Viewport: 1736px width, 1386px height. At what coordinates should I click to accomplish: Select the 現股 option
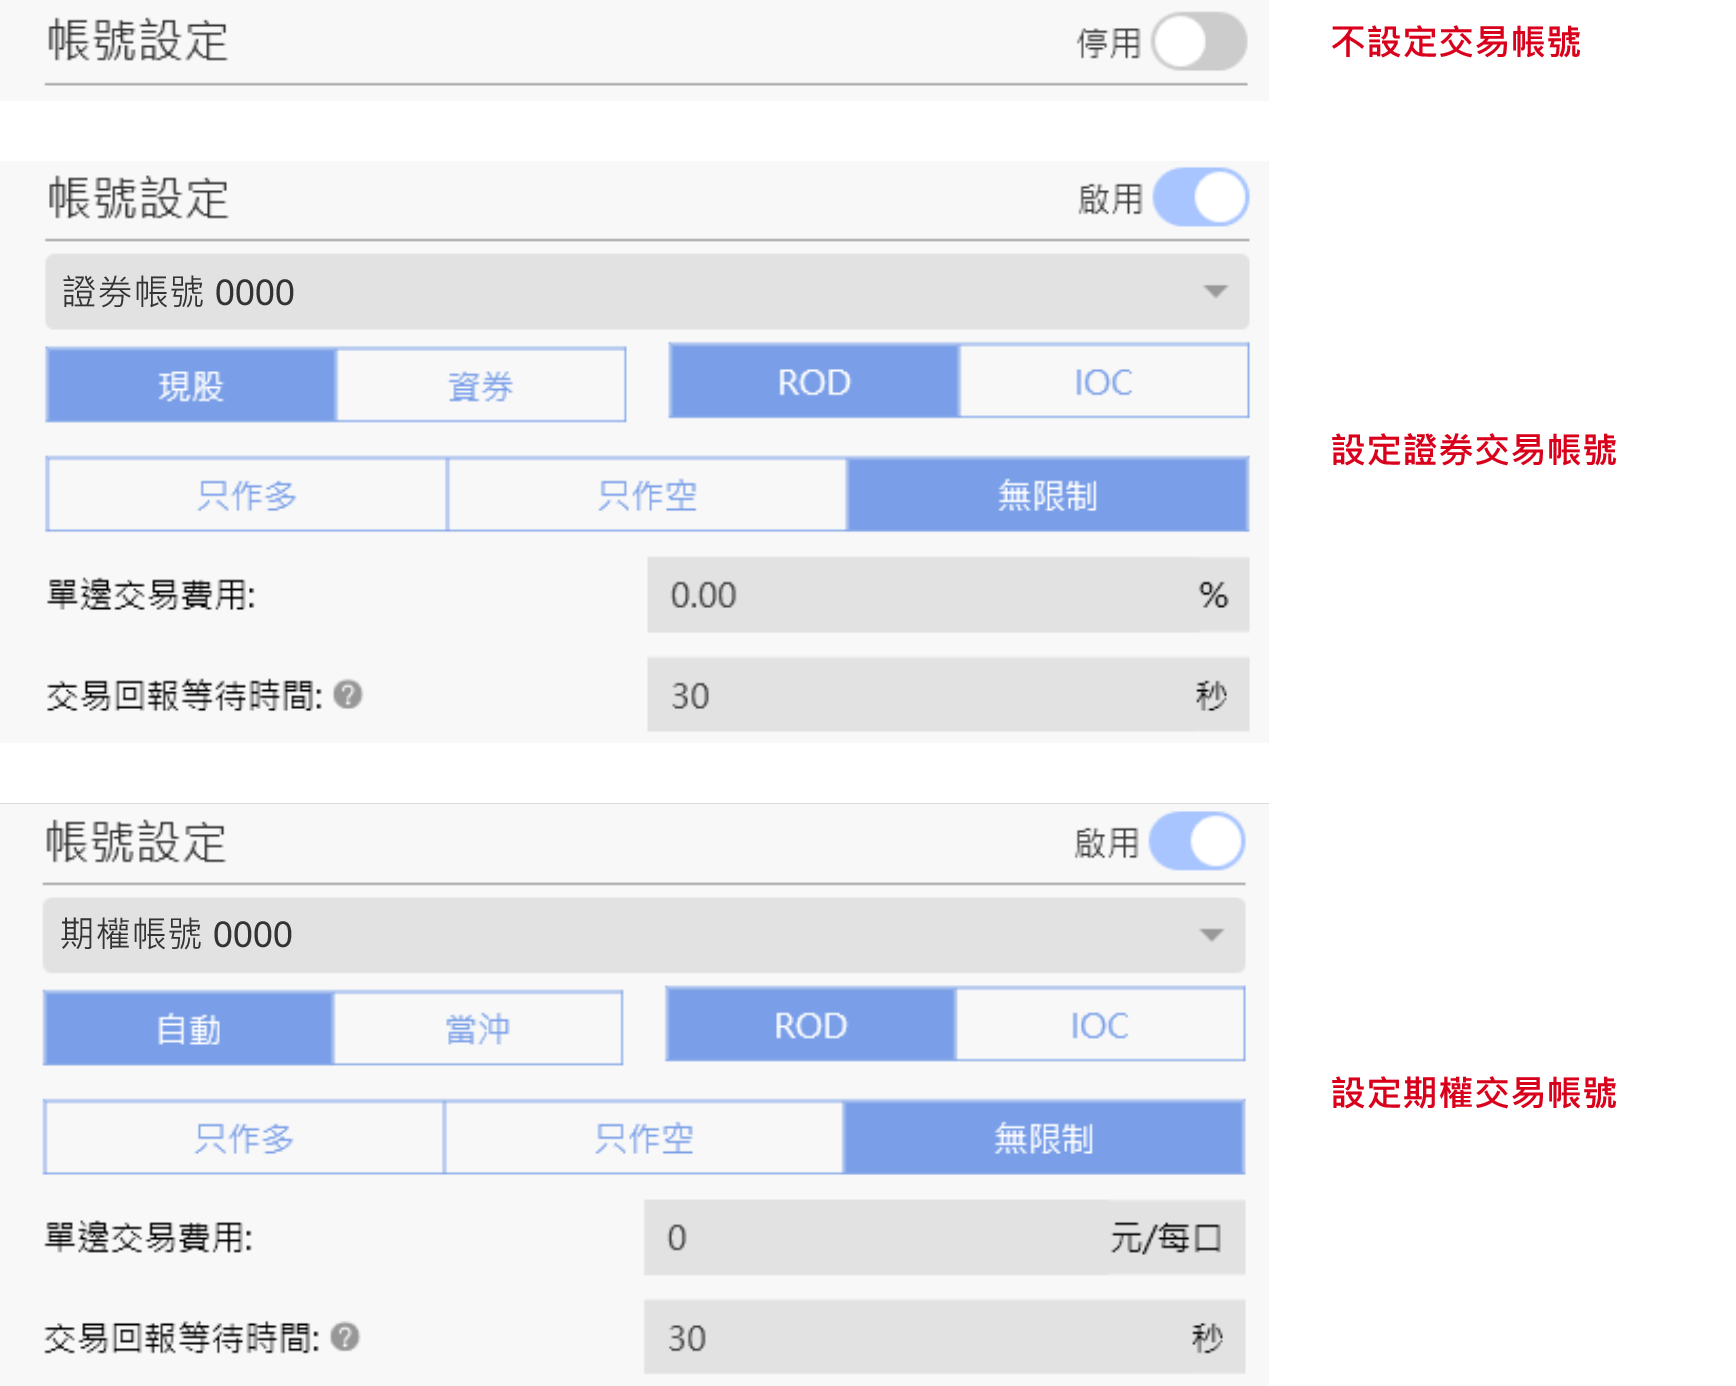click(191, 385)
